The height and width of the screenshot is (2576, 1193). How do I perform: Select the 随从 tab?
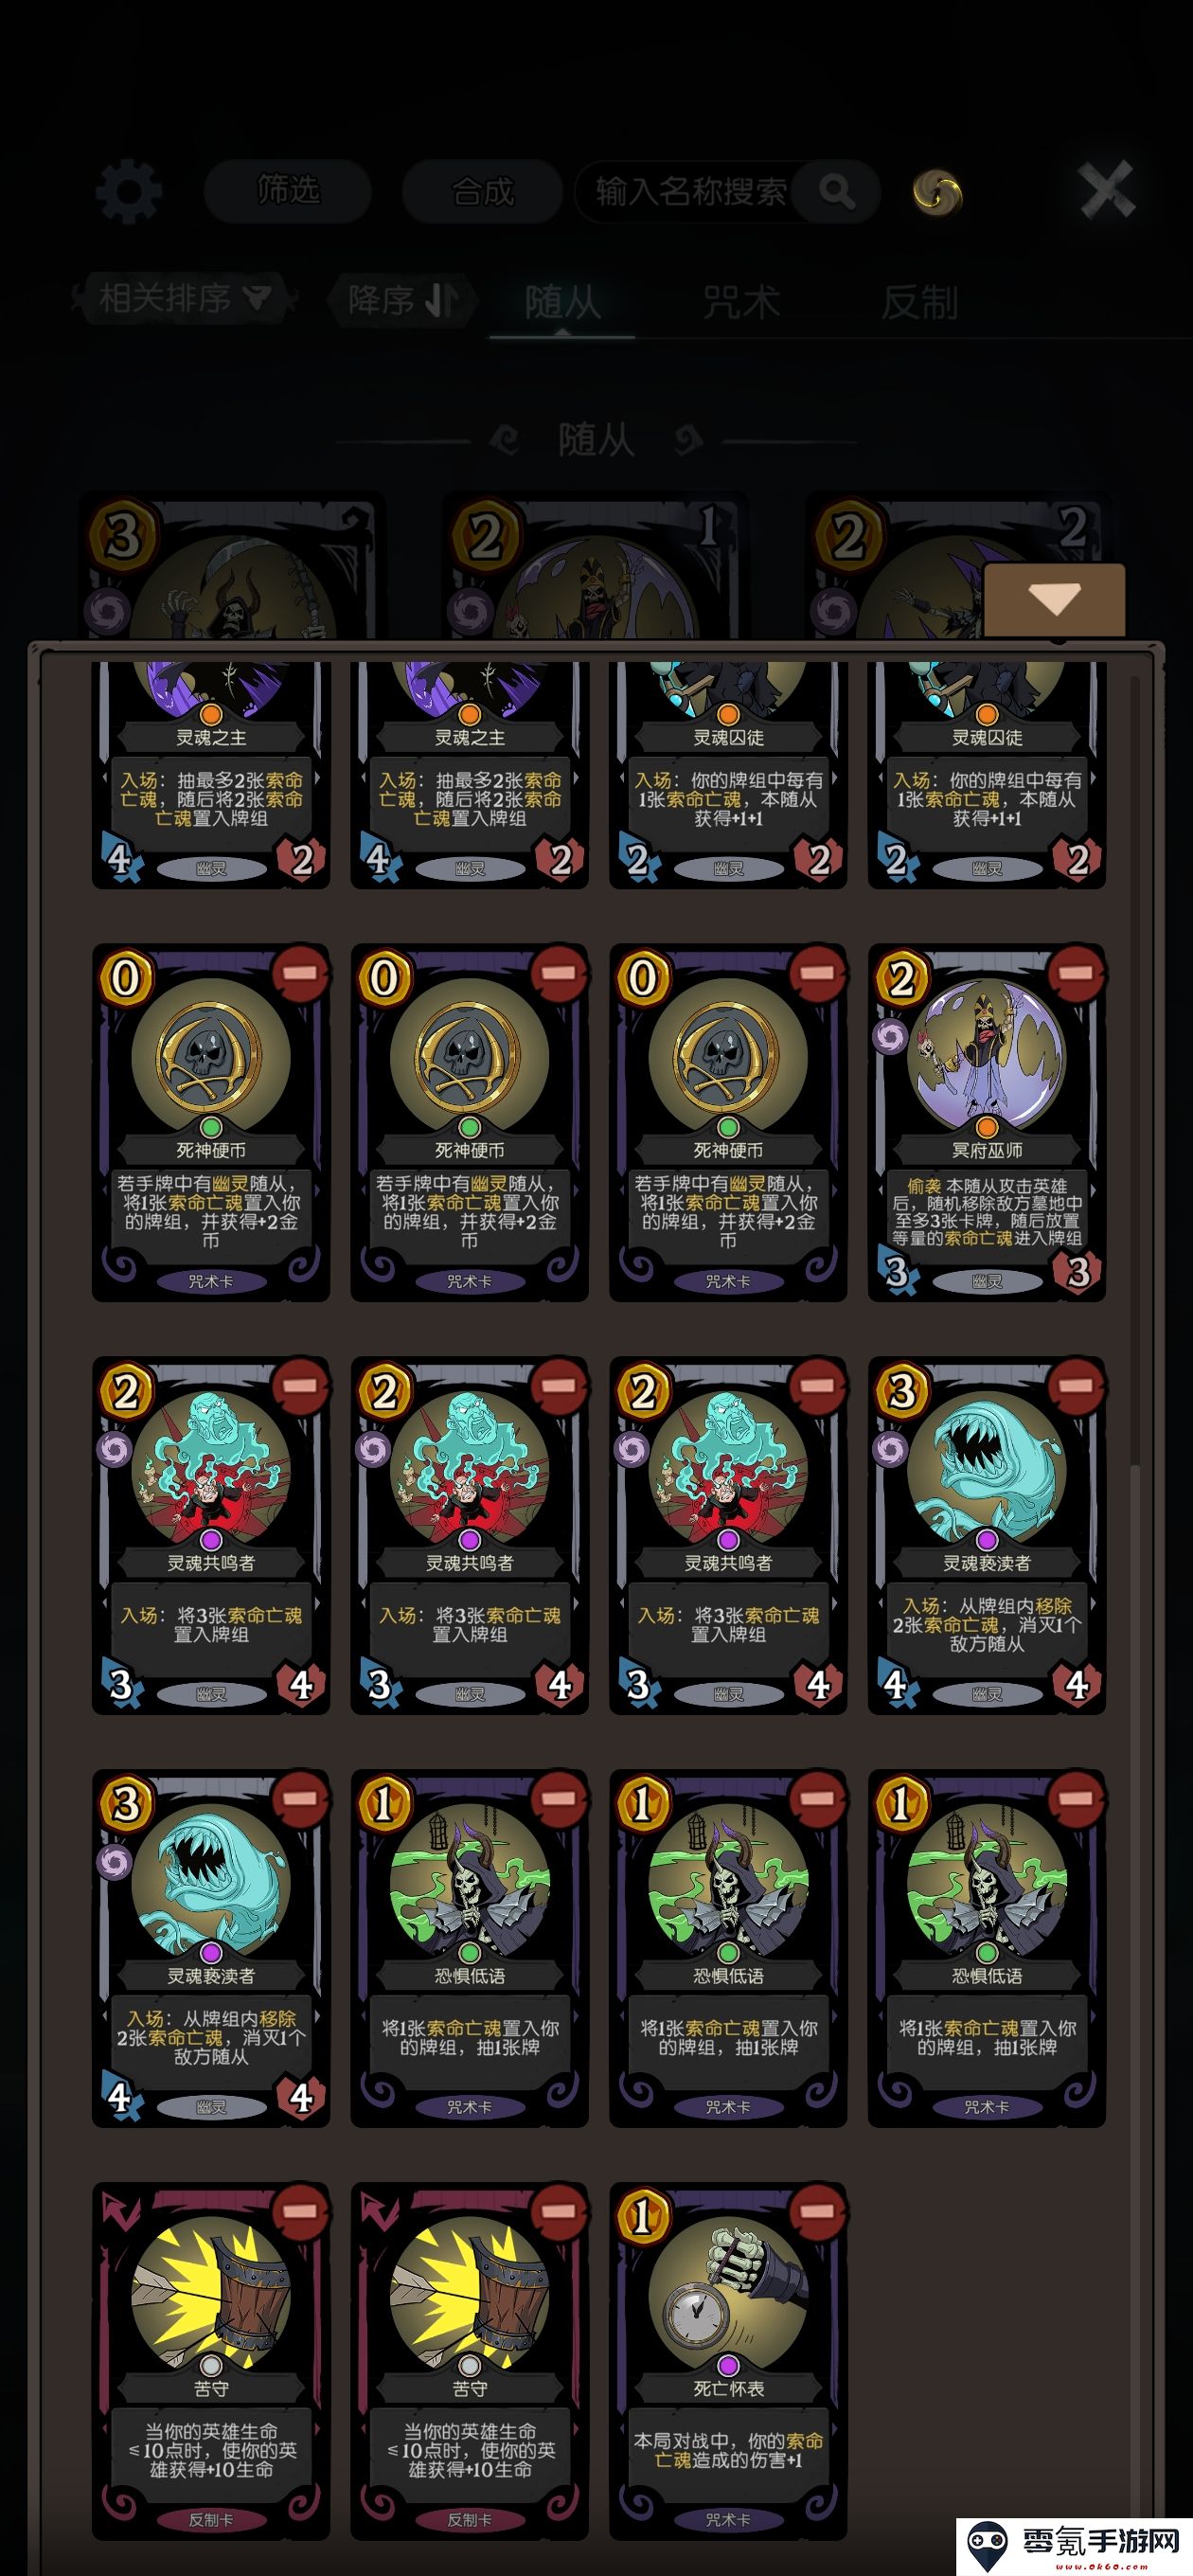563,302
